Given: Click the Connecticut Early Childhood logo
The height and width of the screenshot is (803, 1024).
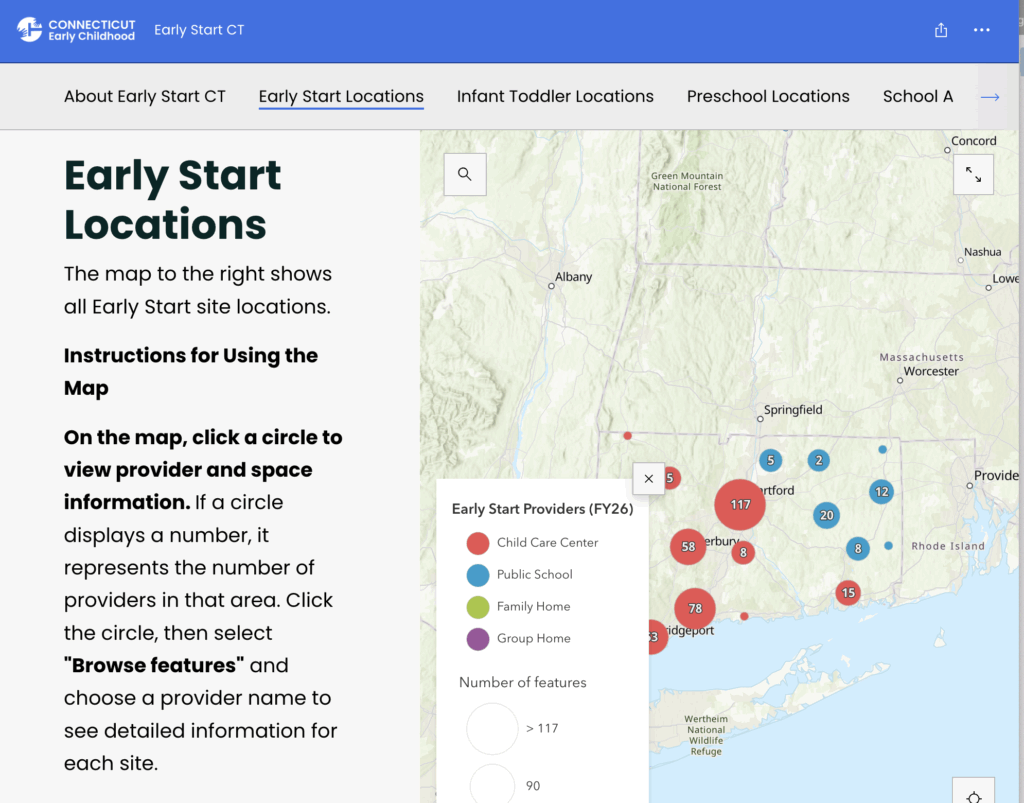Looking at the screenshot, I should 76,30.
